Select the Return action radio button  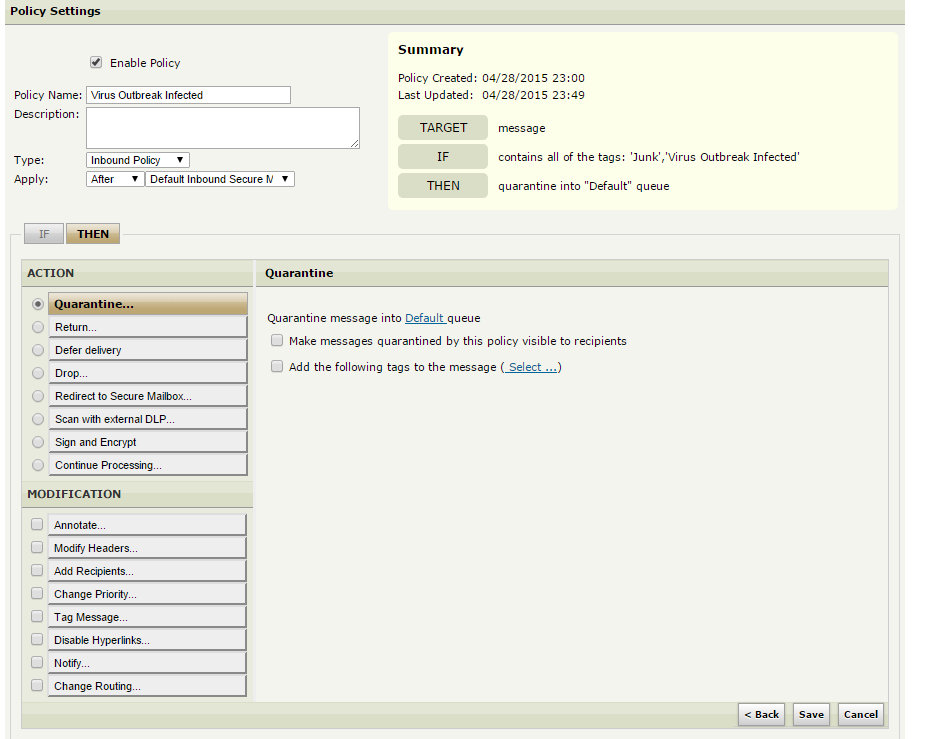click(x=38, y=327)
